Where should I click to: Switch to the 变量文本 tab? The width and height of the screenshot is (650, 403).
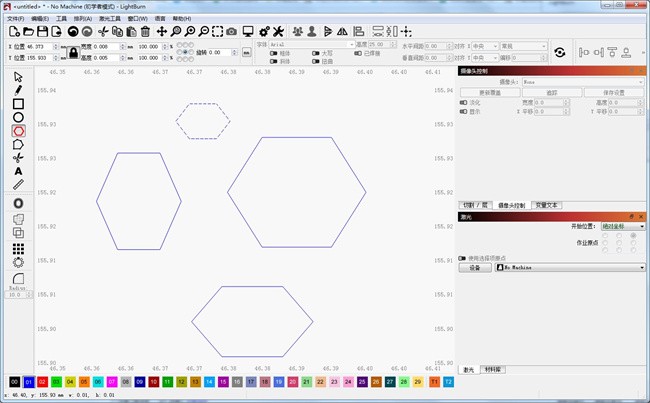pos(547,204)
